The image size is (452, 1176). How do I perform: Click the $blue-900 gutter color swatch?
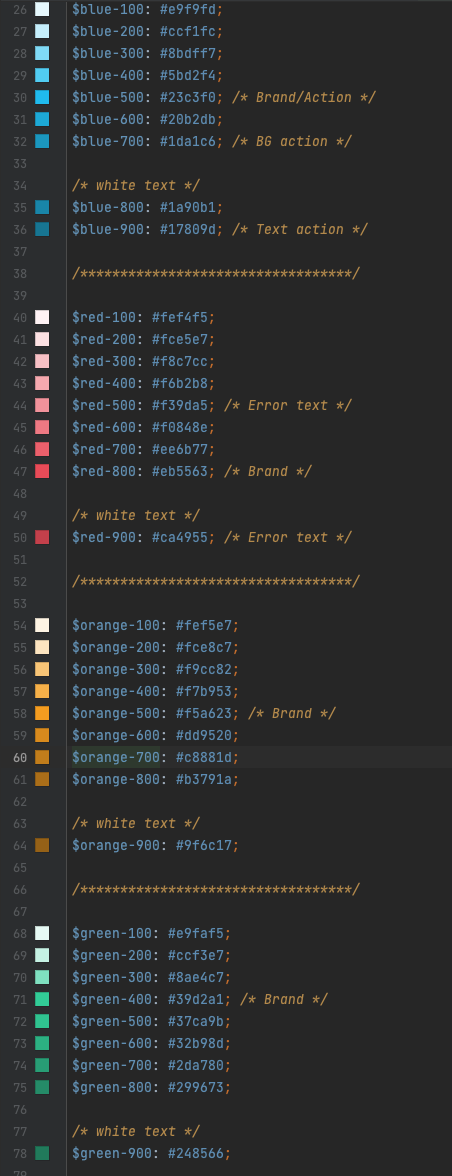coord(42,230)
